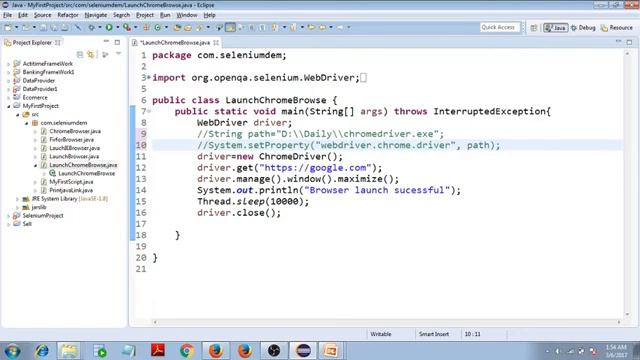Image resolution: width=640 pixels, height=360 pixels.
Task: Open Google Chrome from the taskbar
Action: point(187,351)
